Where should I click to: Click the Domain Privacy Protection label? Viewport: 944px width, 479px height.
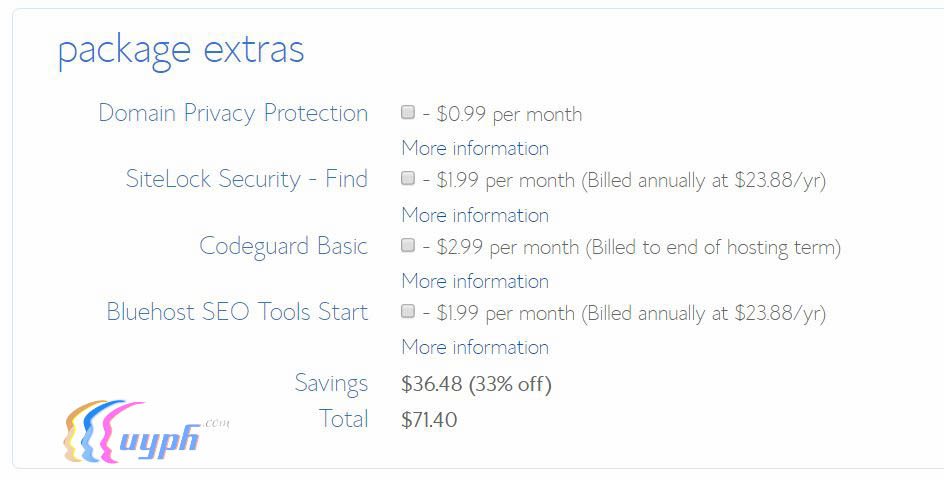(233, 113)
